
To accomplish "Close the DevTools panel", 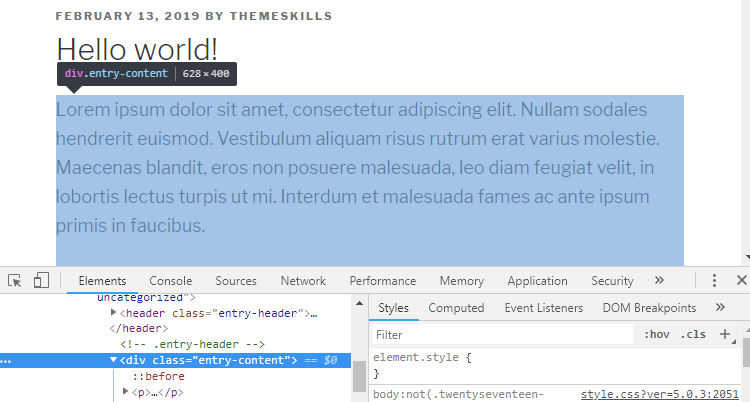I will click(741, 280).
